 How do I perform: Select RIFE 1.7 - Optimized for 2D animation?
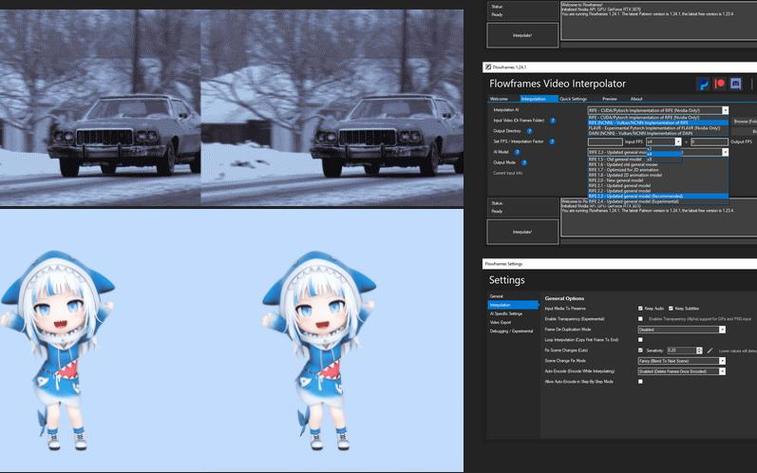pyautogui.click(x=658, y=170)
